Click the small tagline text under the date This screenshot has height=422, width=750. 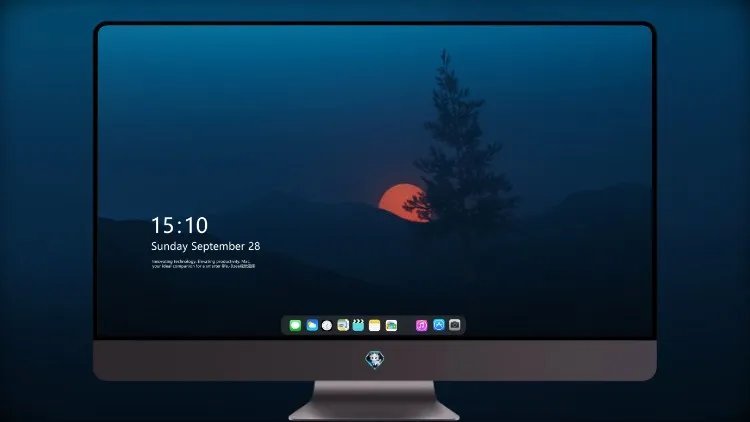(x=203, y=264)
